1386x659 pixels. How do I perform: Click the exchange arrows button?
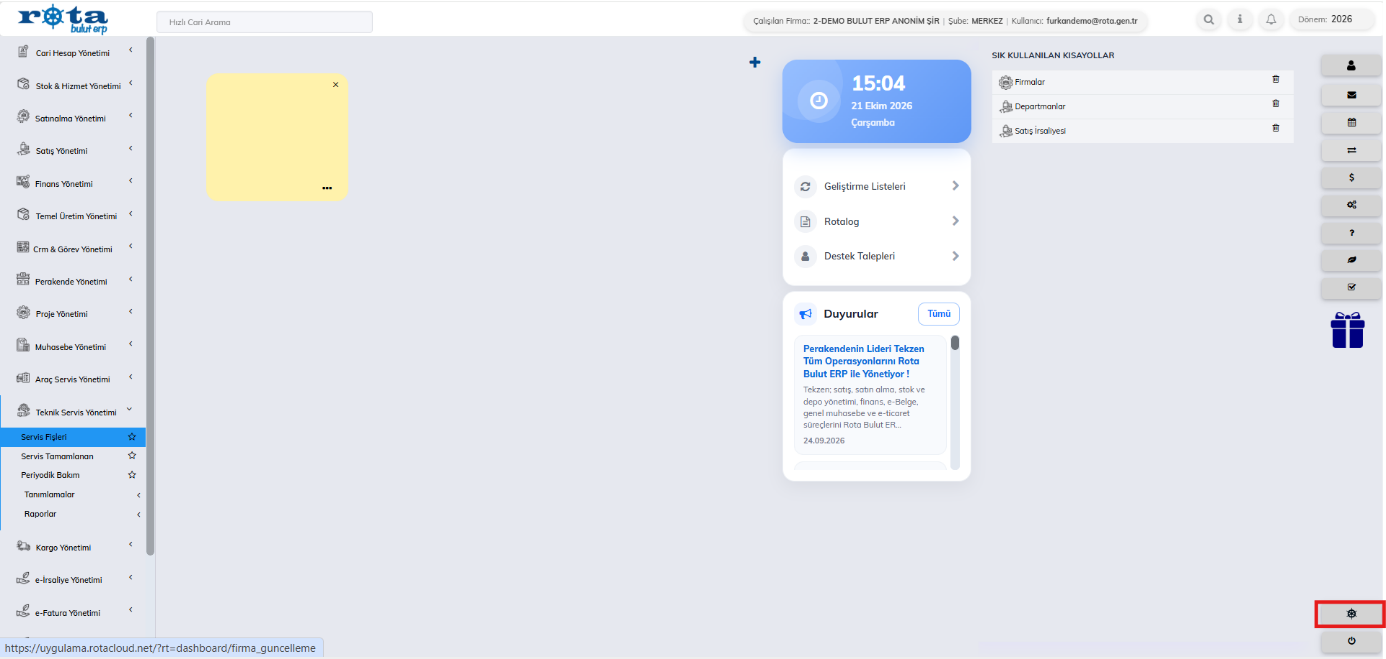1351,150
